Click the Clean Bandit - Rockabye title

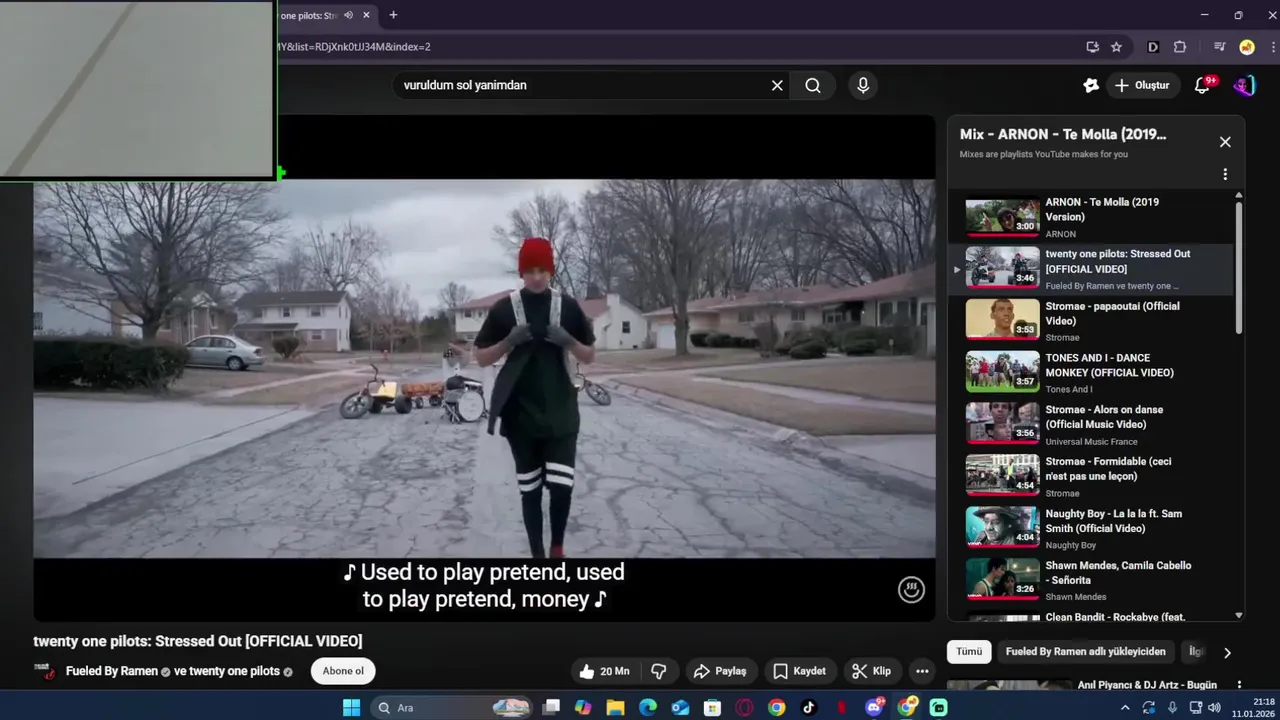click(x=1115, y=617)
